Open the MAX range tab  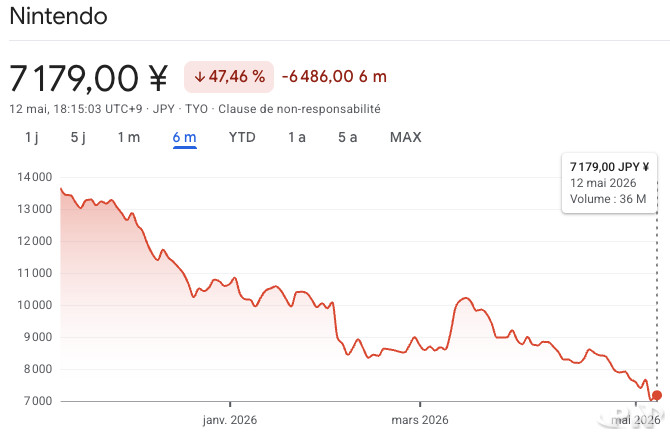(406, 138)
